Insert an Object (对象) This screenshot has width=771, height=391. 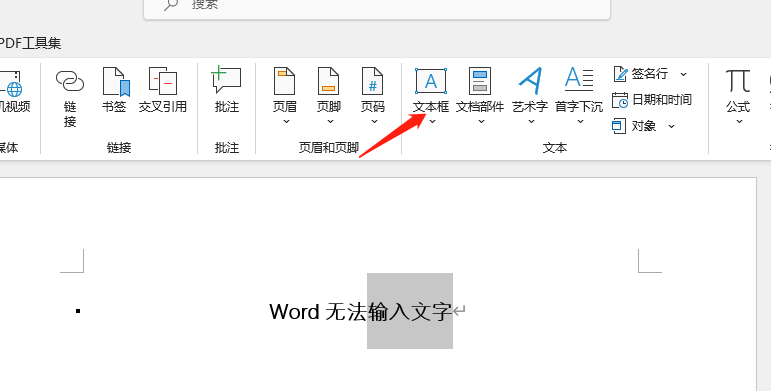pyautogui.click(x=634, y=126)
